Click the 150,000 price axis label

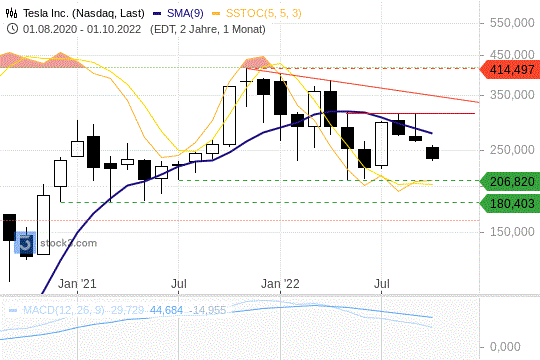[512, 232]
